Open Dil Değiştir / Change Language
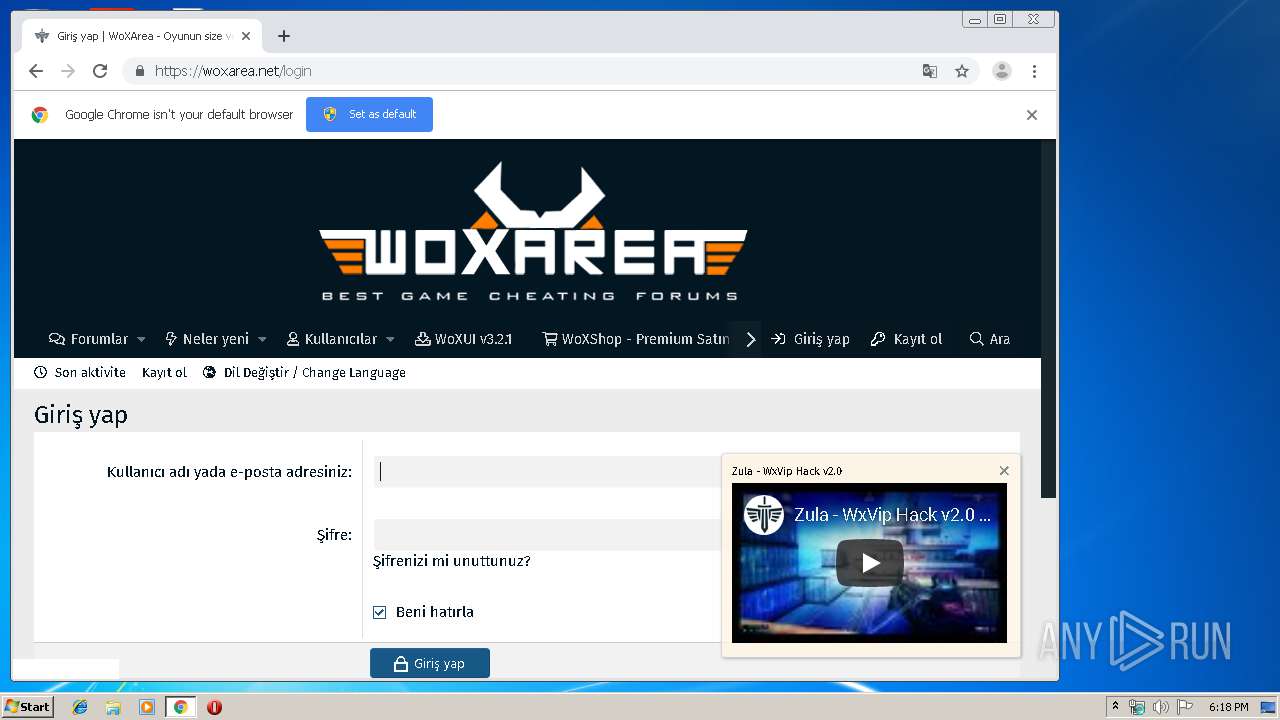 tap(304, 372)
